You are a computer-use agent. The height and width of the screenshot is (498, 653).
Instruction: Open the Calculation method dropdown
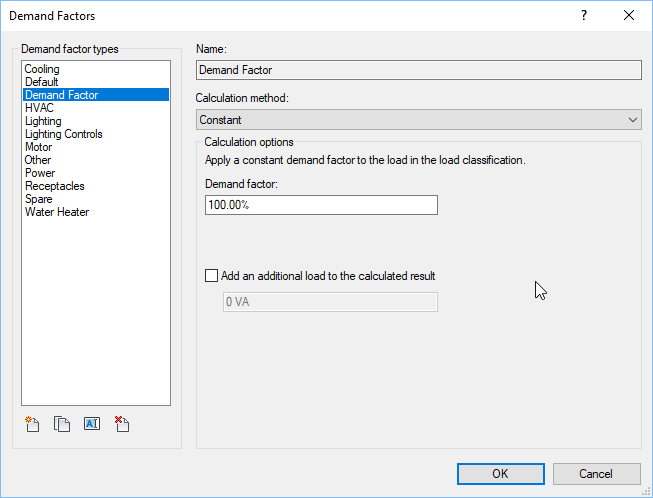(418, 120)
